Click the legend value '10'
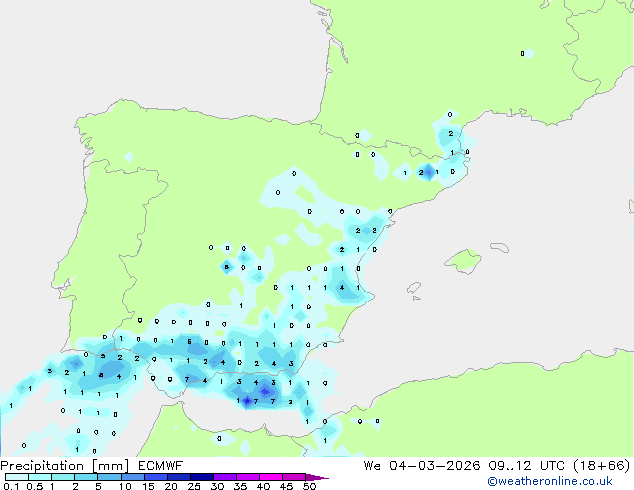634x490 pixels. tap(125, 486)
